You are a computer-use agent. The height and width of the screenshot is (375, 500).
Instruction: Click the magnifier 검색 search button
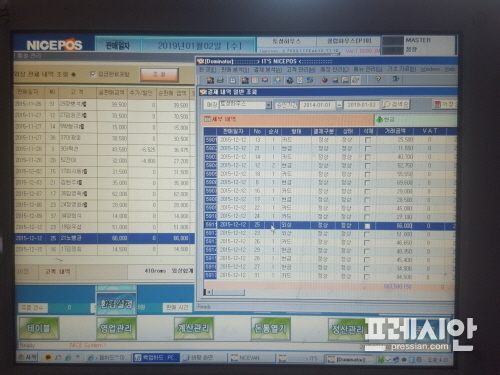(396, 105)
